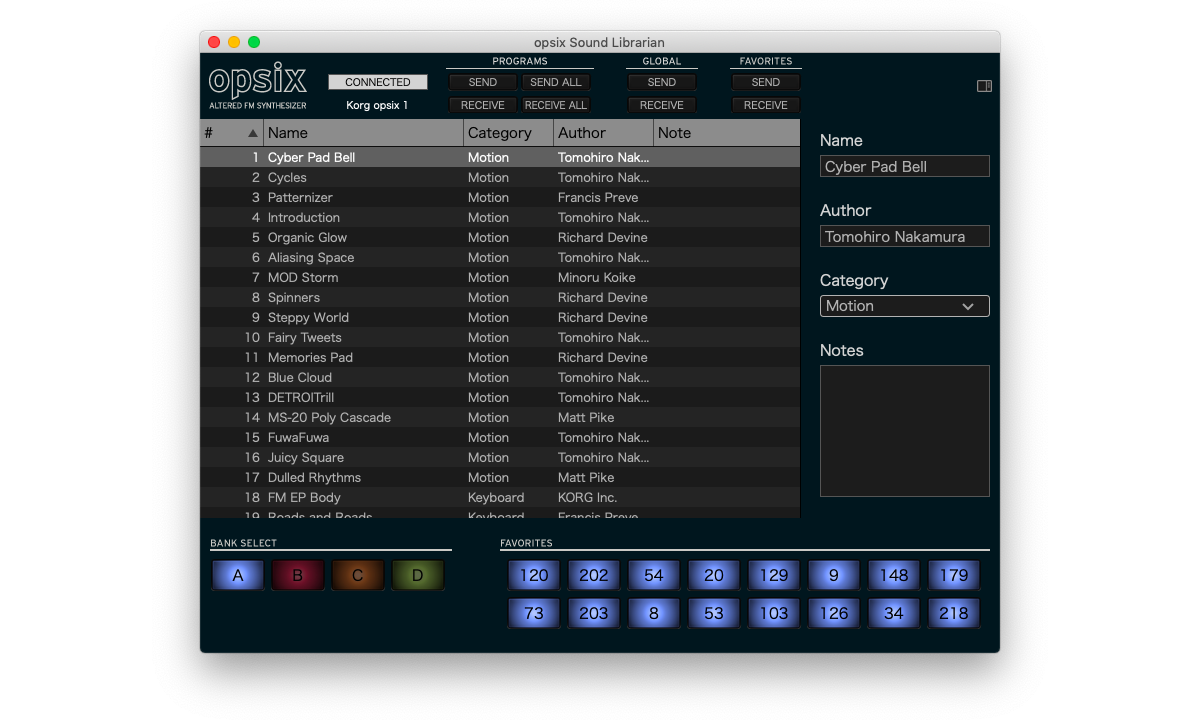This screenshot has width=1200, height=720.
Task: Select favorite slot 9
Action: tap(834, 575)
